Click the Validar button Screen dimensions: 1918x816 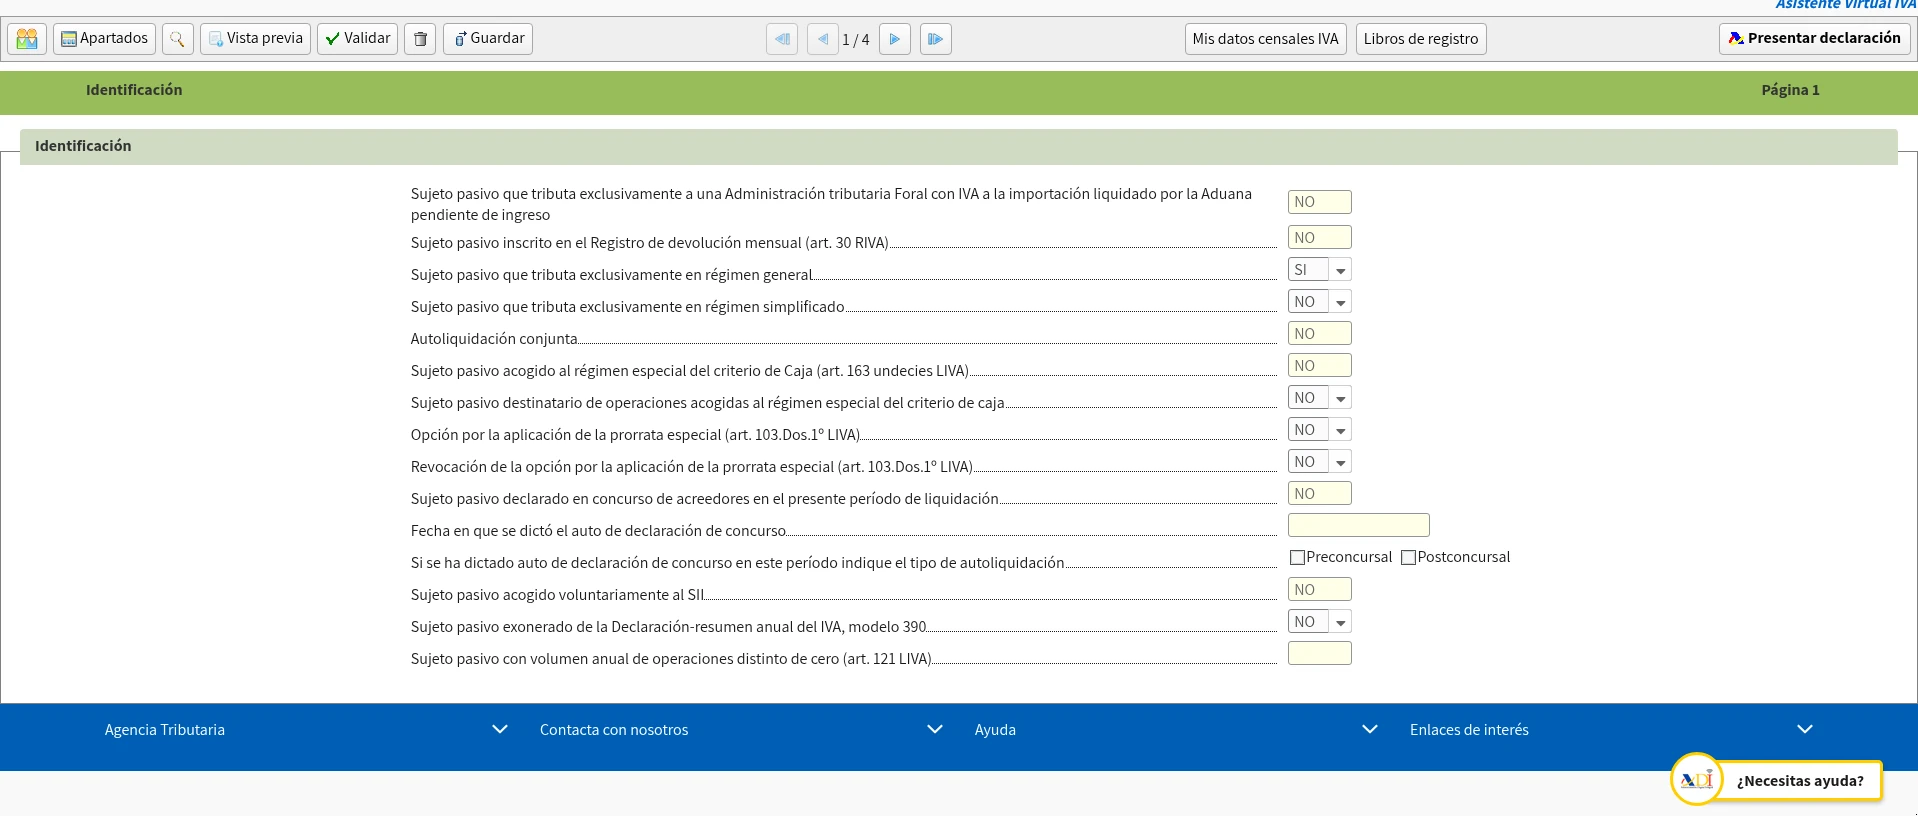click(357, 39)
